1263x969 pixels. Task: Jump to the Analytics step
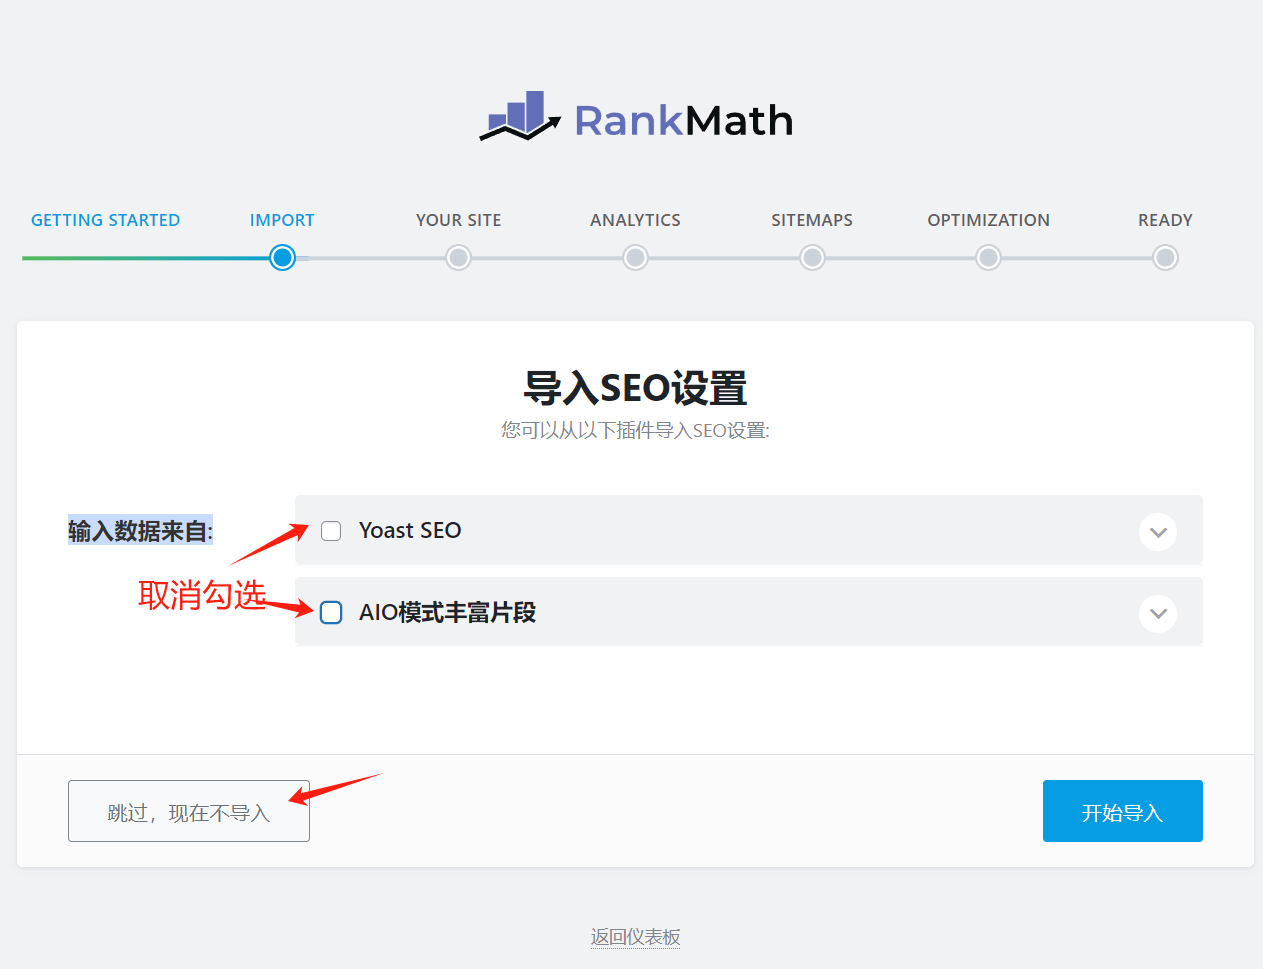[635, 220]
